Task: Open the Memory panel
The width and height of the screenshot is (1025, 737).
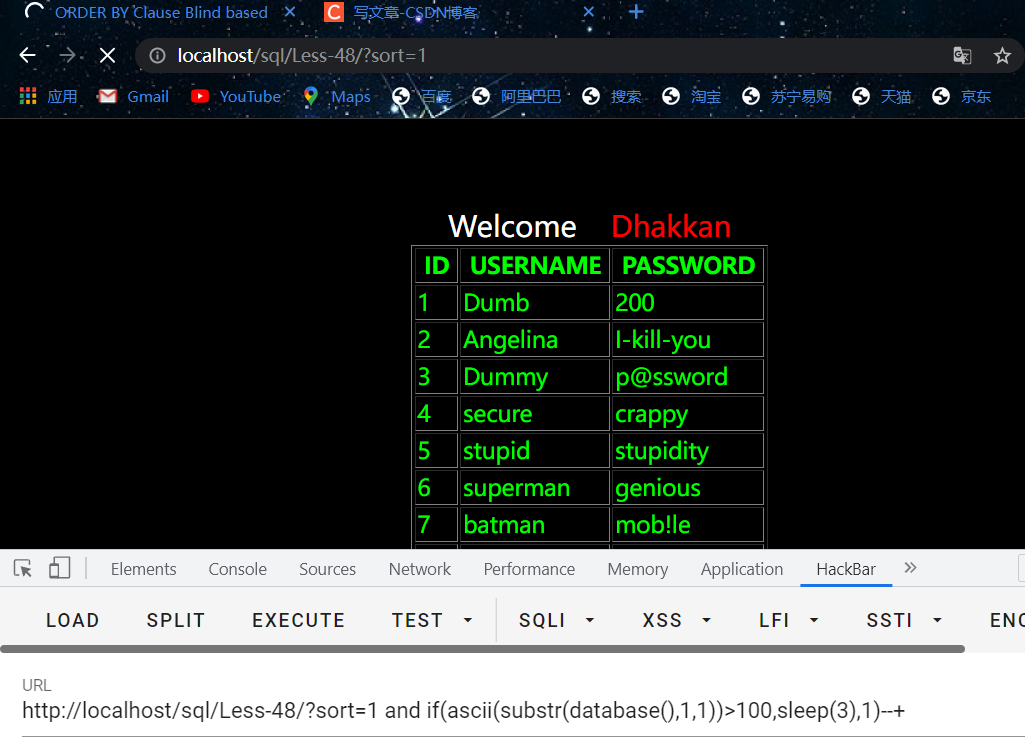Action: pyautogui.click(x=638, y=569)
